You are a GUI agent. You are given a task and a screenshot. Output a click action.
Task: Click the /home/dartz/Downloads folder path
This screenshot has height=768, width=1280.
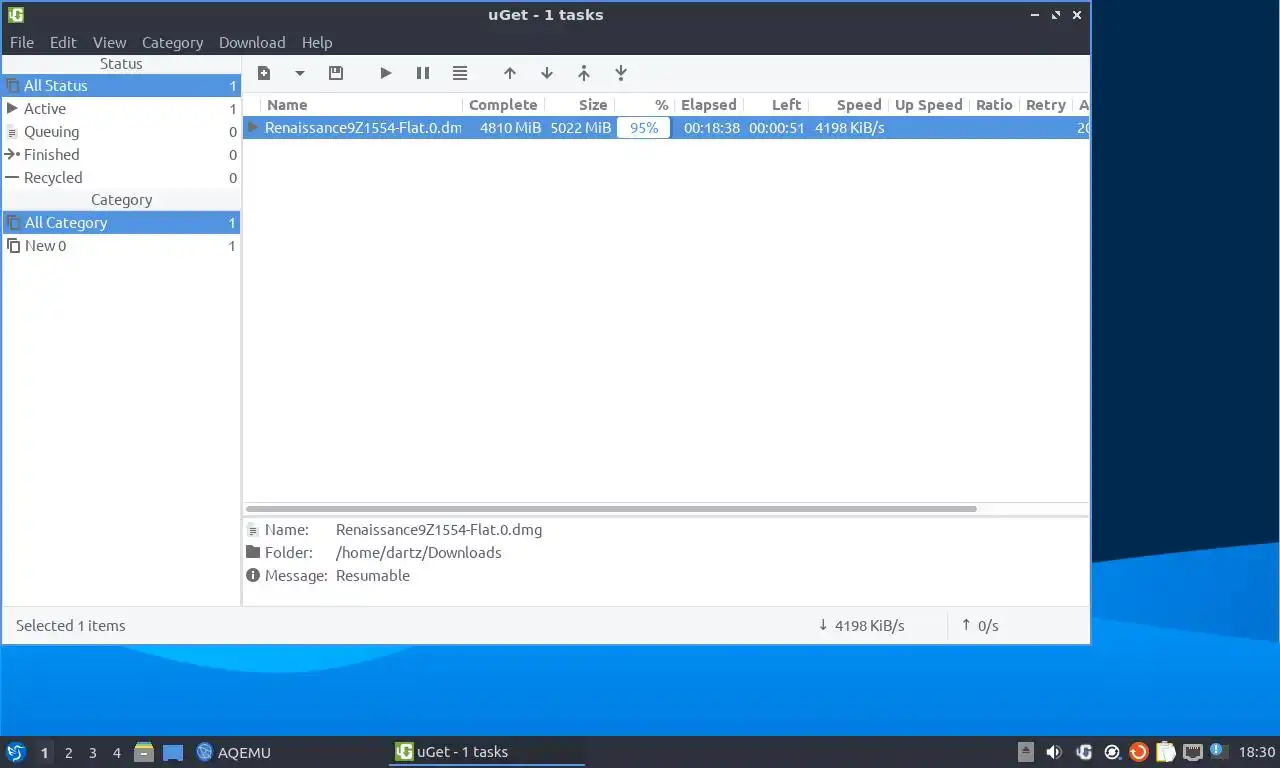pos(419,553)
